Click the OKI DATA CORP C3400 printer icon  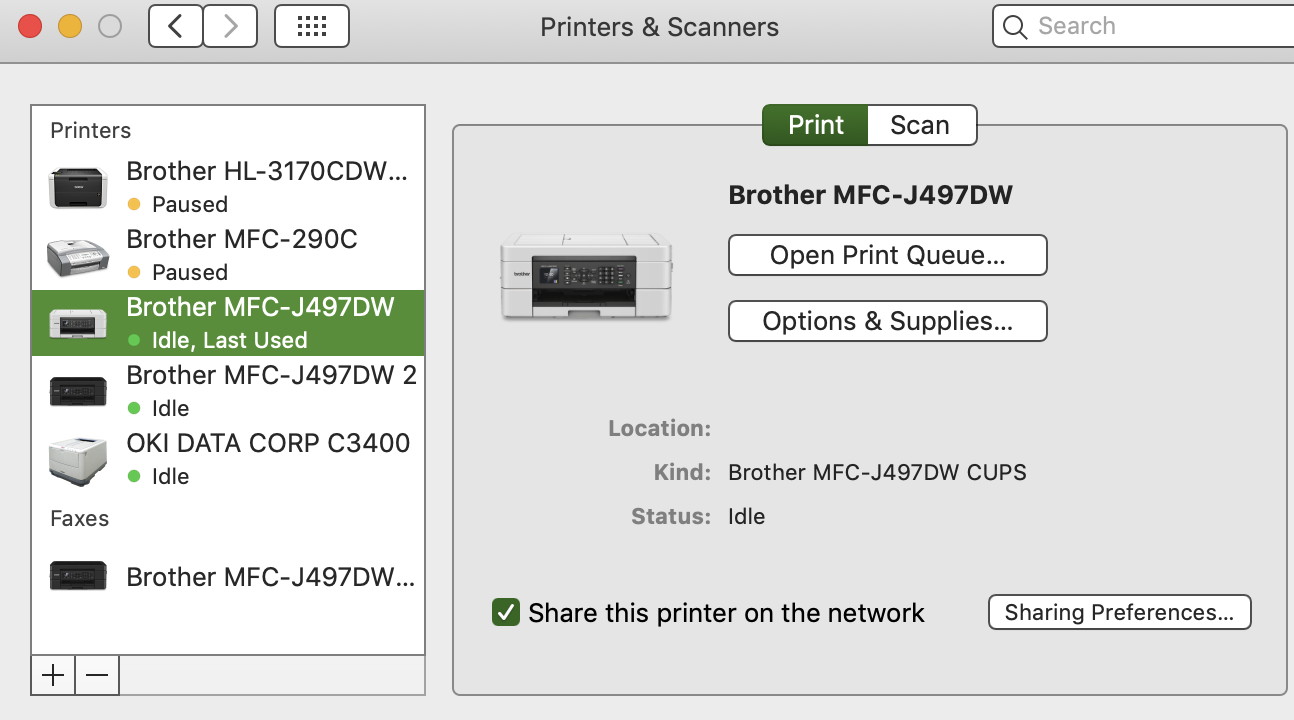coord(78,460)
